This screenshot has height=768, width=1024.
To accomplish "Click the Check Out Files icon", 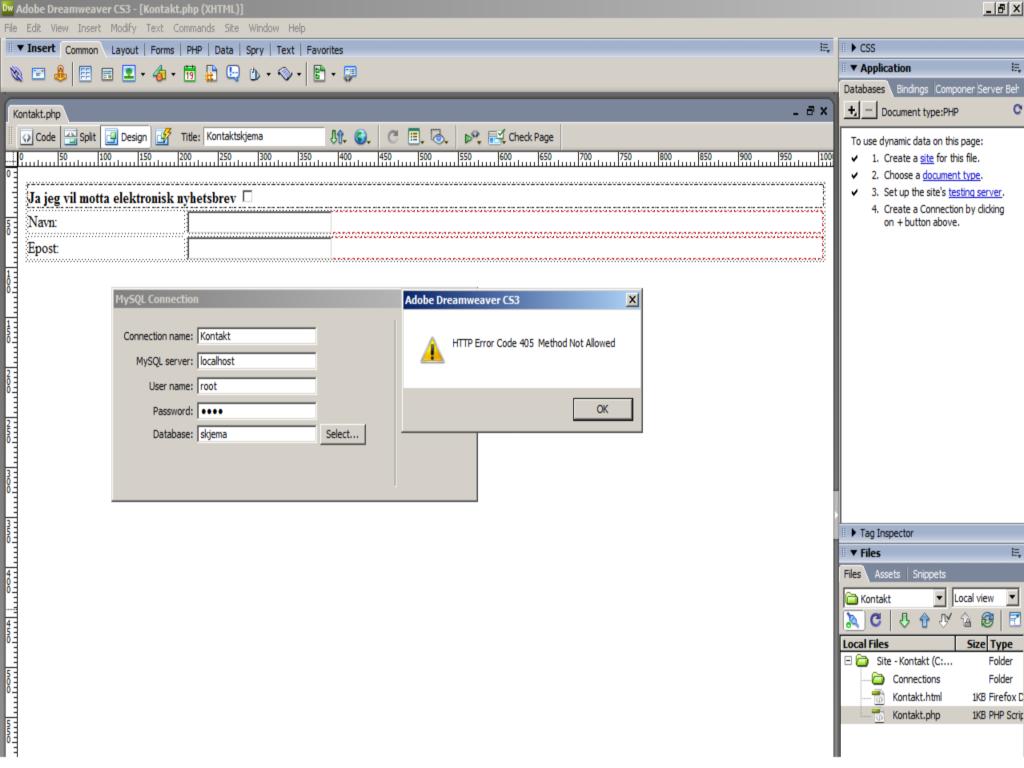I will pyautogui.click(x=945, y=620).
